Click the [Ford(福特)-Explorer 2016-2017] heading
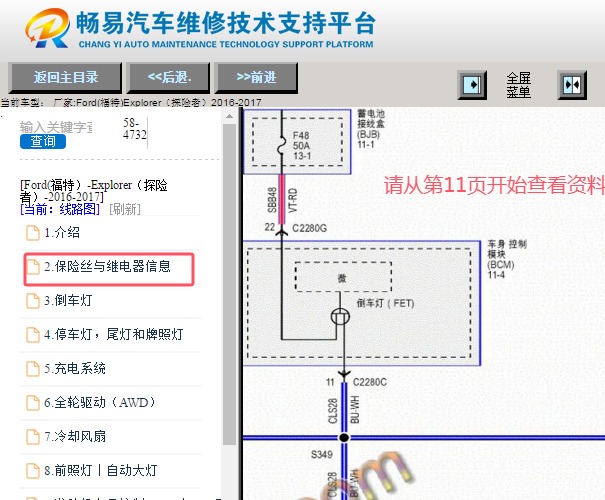This screenshot has width=605, height=500. click(x=94, y=191)
